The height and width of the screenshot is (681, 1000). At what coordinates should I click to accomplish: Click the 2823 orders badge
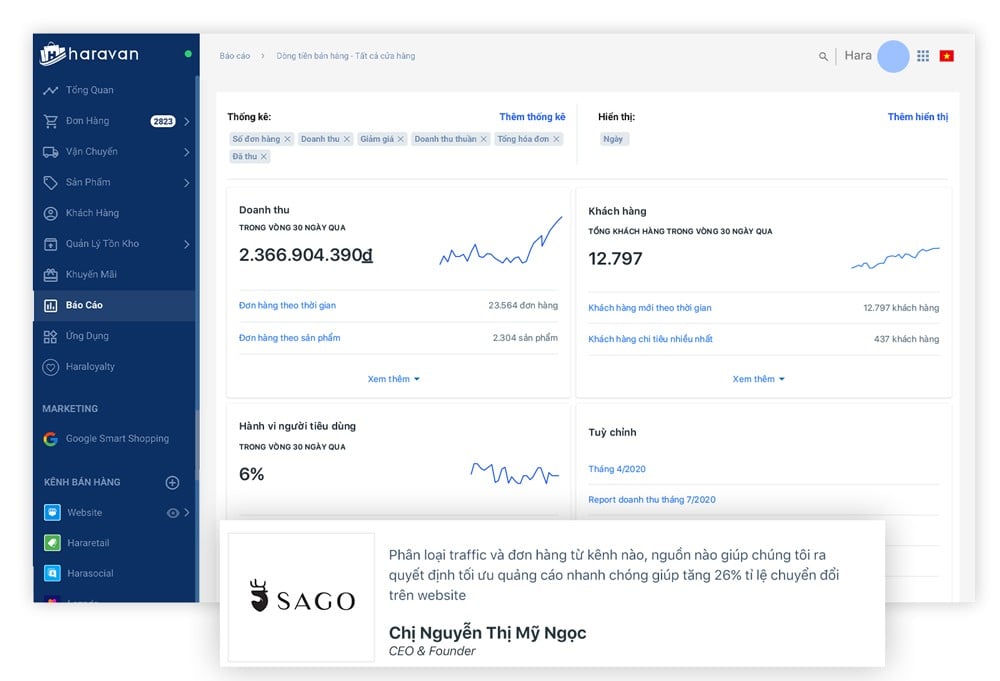click(163, 121)
